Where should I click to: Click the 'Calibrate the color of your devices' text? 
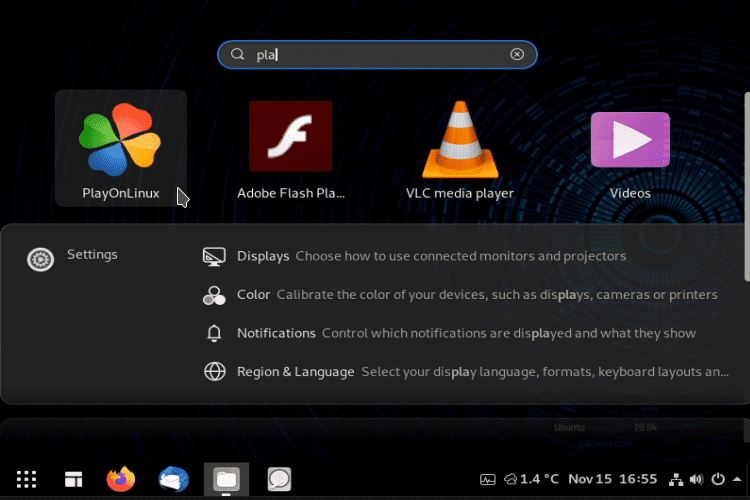497,295
